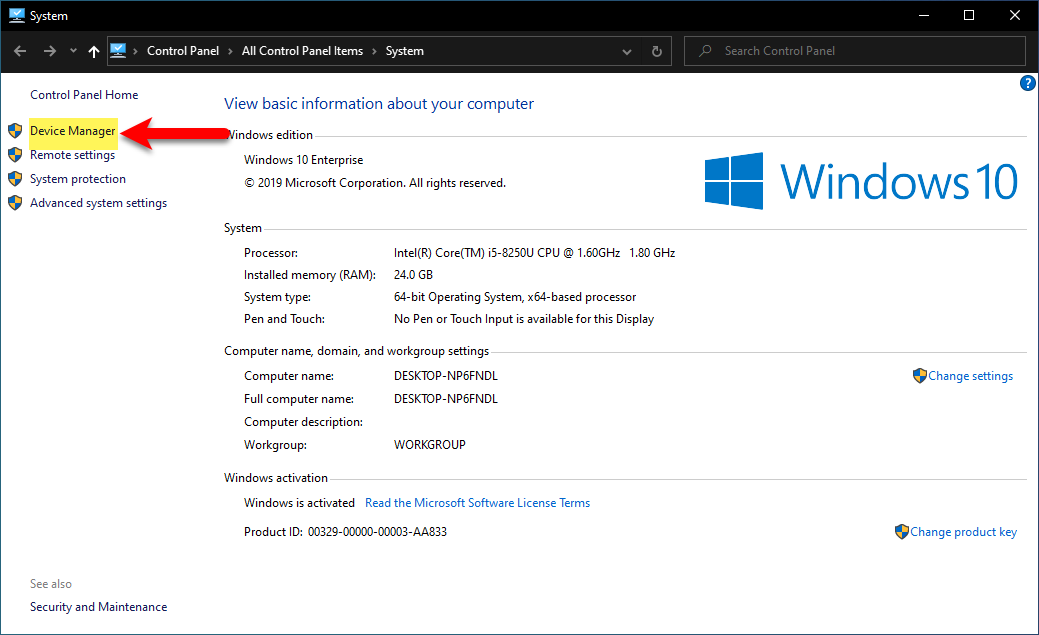This screenshot has width=1039, height=635.
Task: Open Device Manager link
Action: click(73, 131)
